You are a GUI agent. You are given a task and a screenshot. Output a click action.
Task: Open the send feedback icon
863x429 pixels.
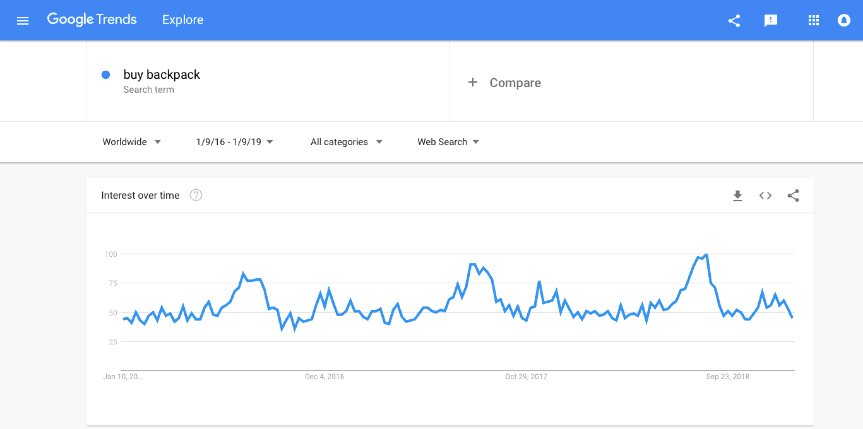[x=771, y=21]
